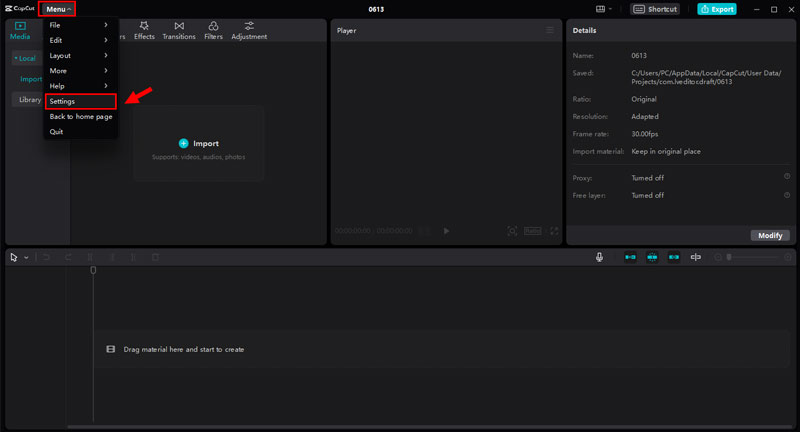Toggle the linkage button in timeline toolbar

674,257
